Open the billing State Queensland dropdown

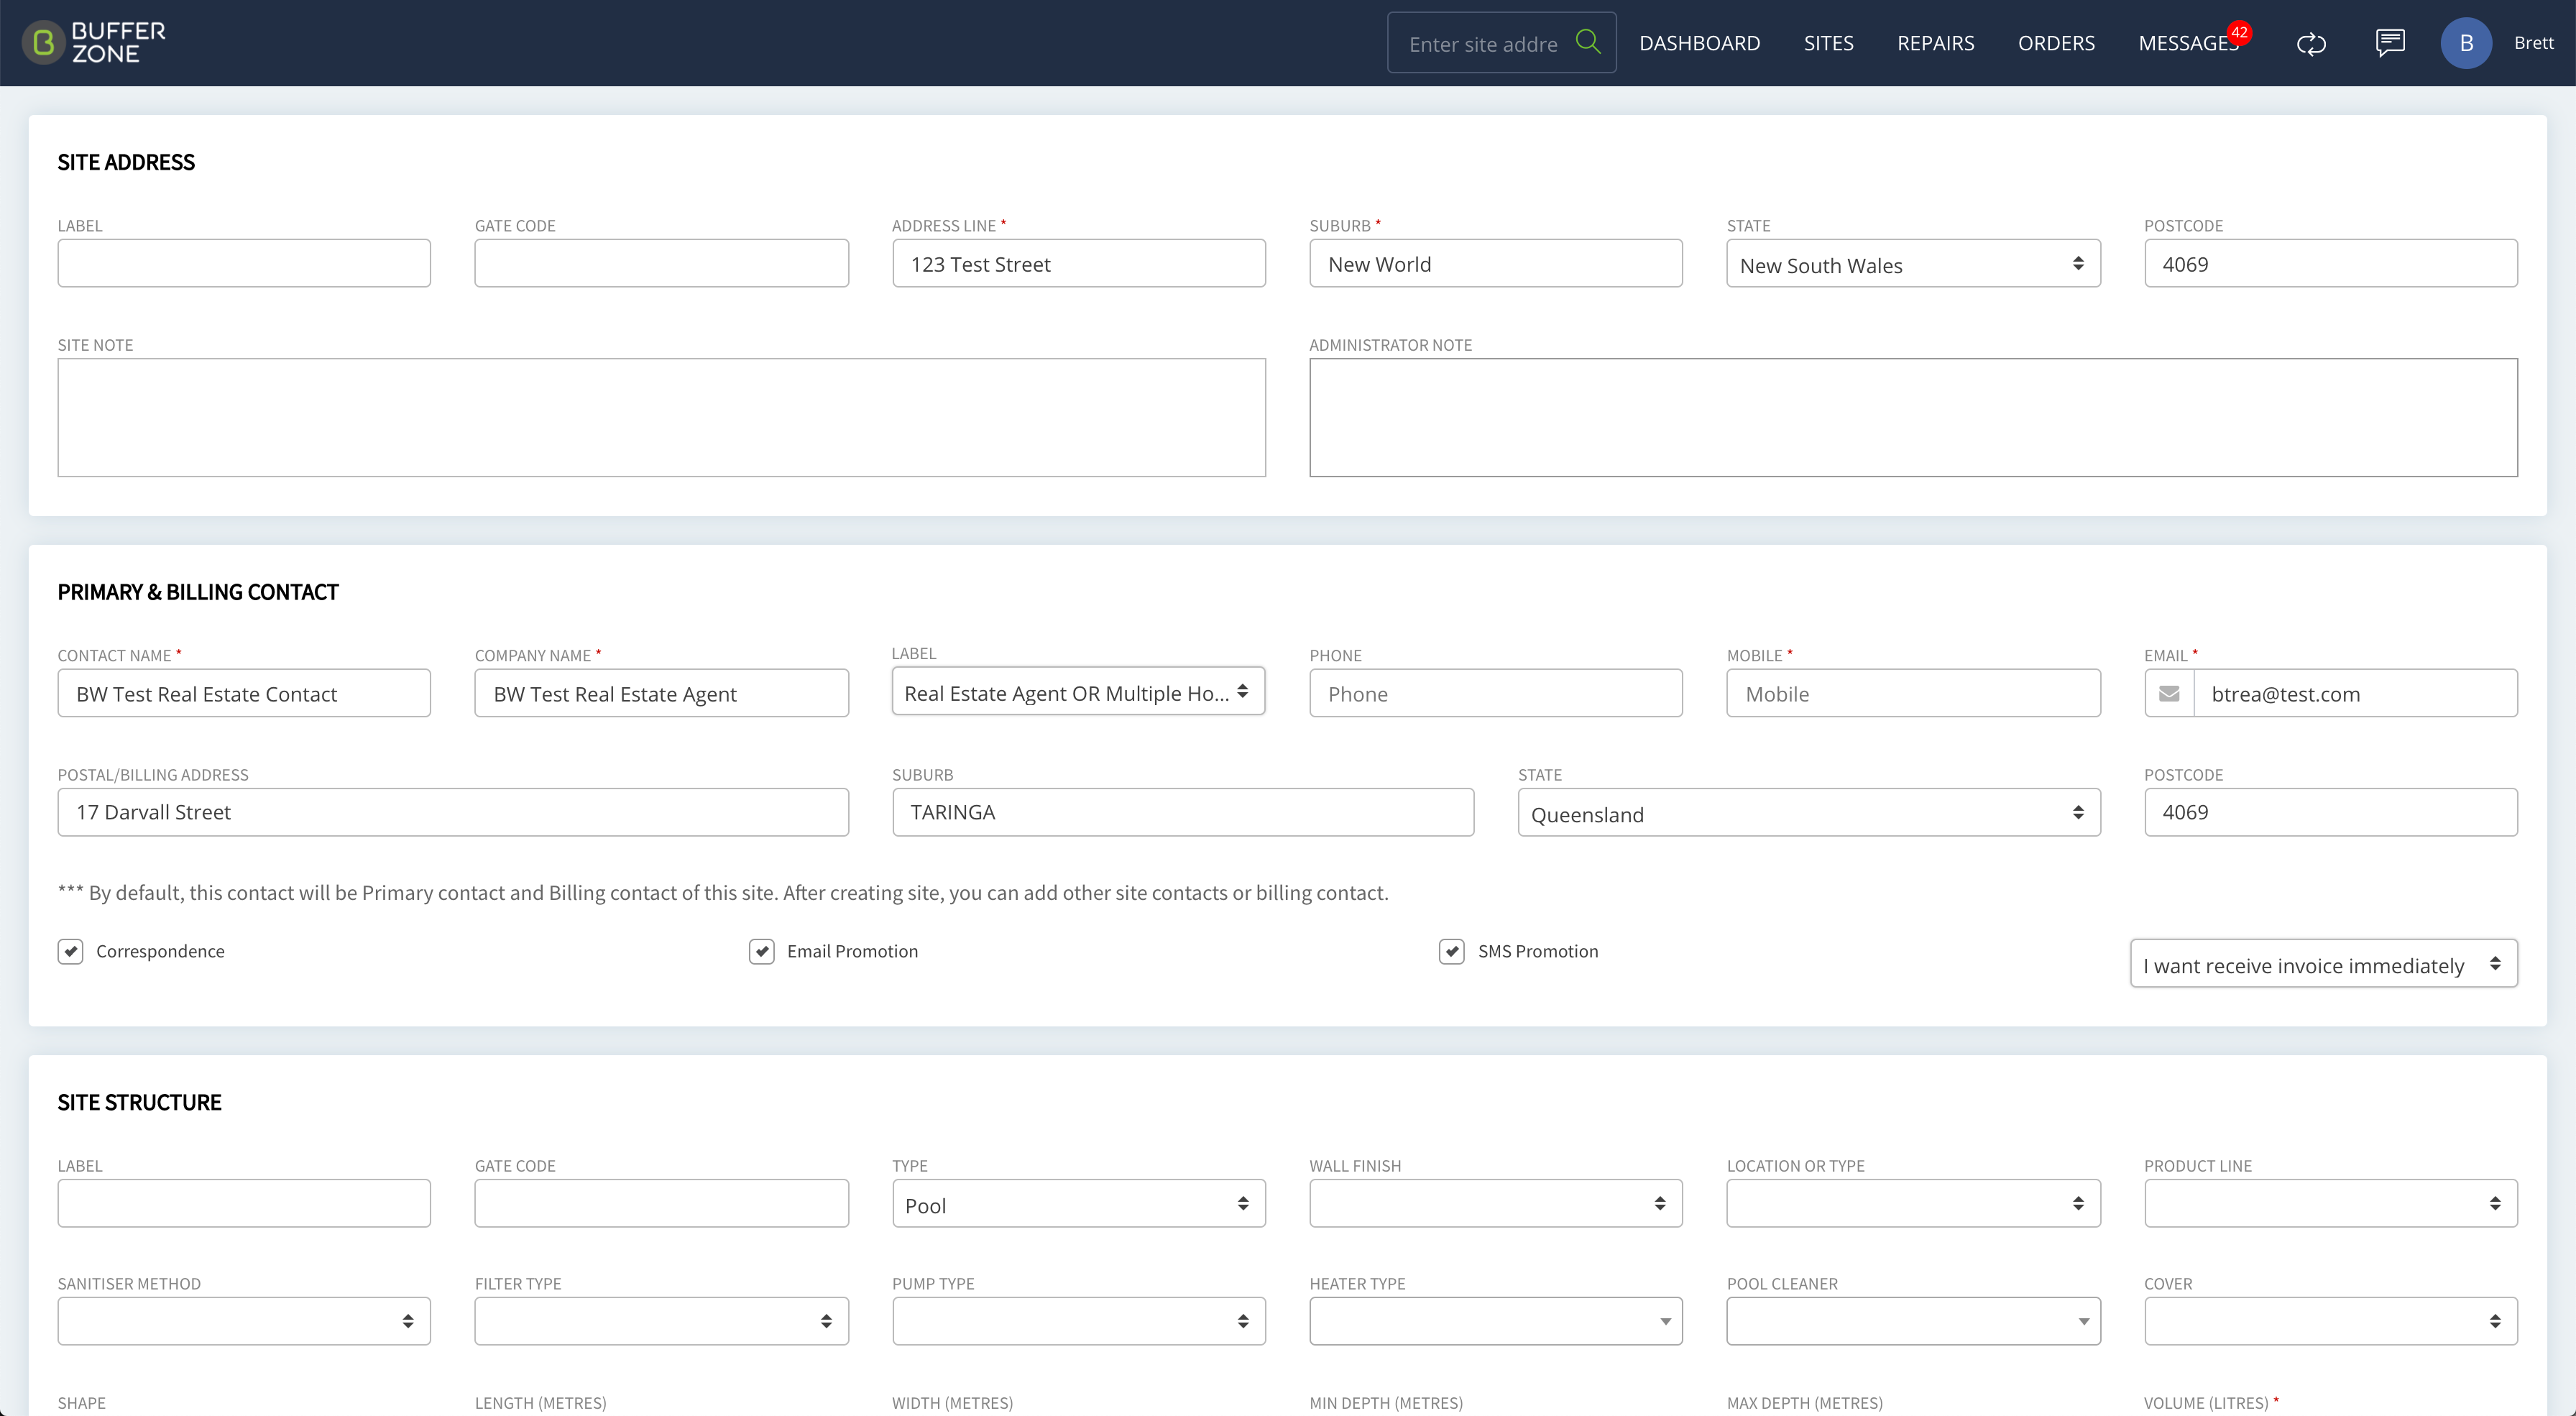pos(1809,813)
